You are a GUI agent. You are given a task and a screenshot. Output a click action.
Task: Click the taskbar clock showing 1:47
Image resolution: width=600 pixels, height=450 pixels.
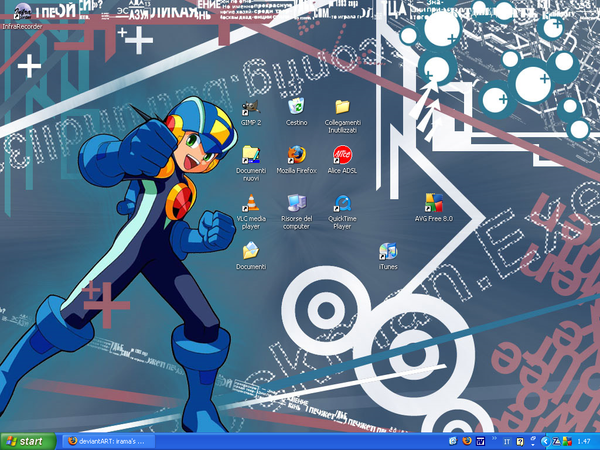point(584,442)
